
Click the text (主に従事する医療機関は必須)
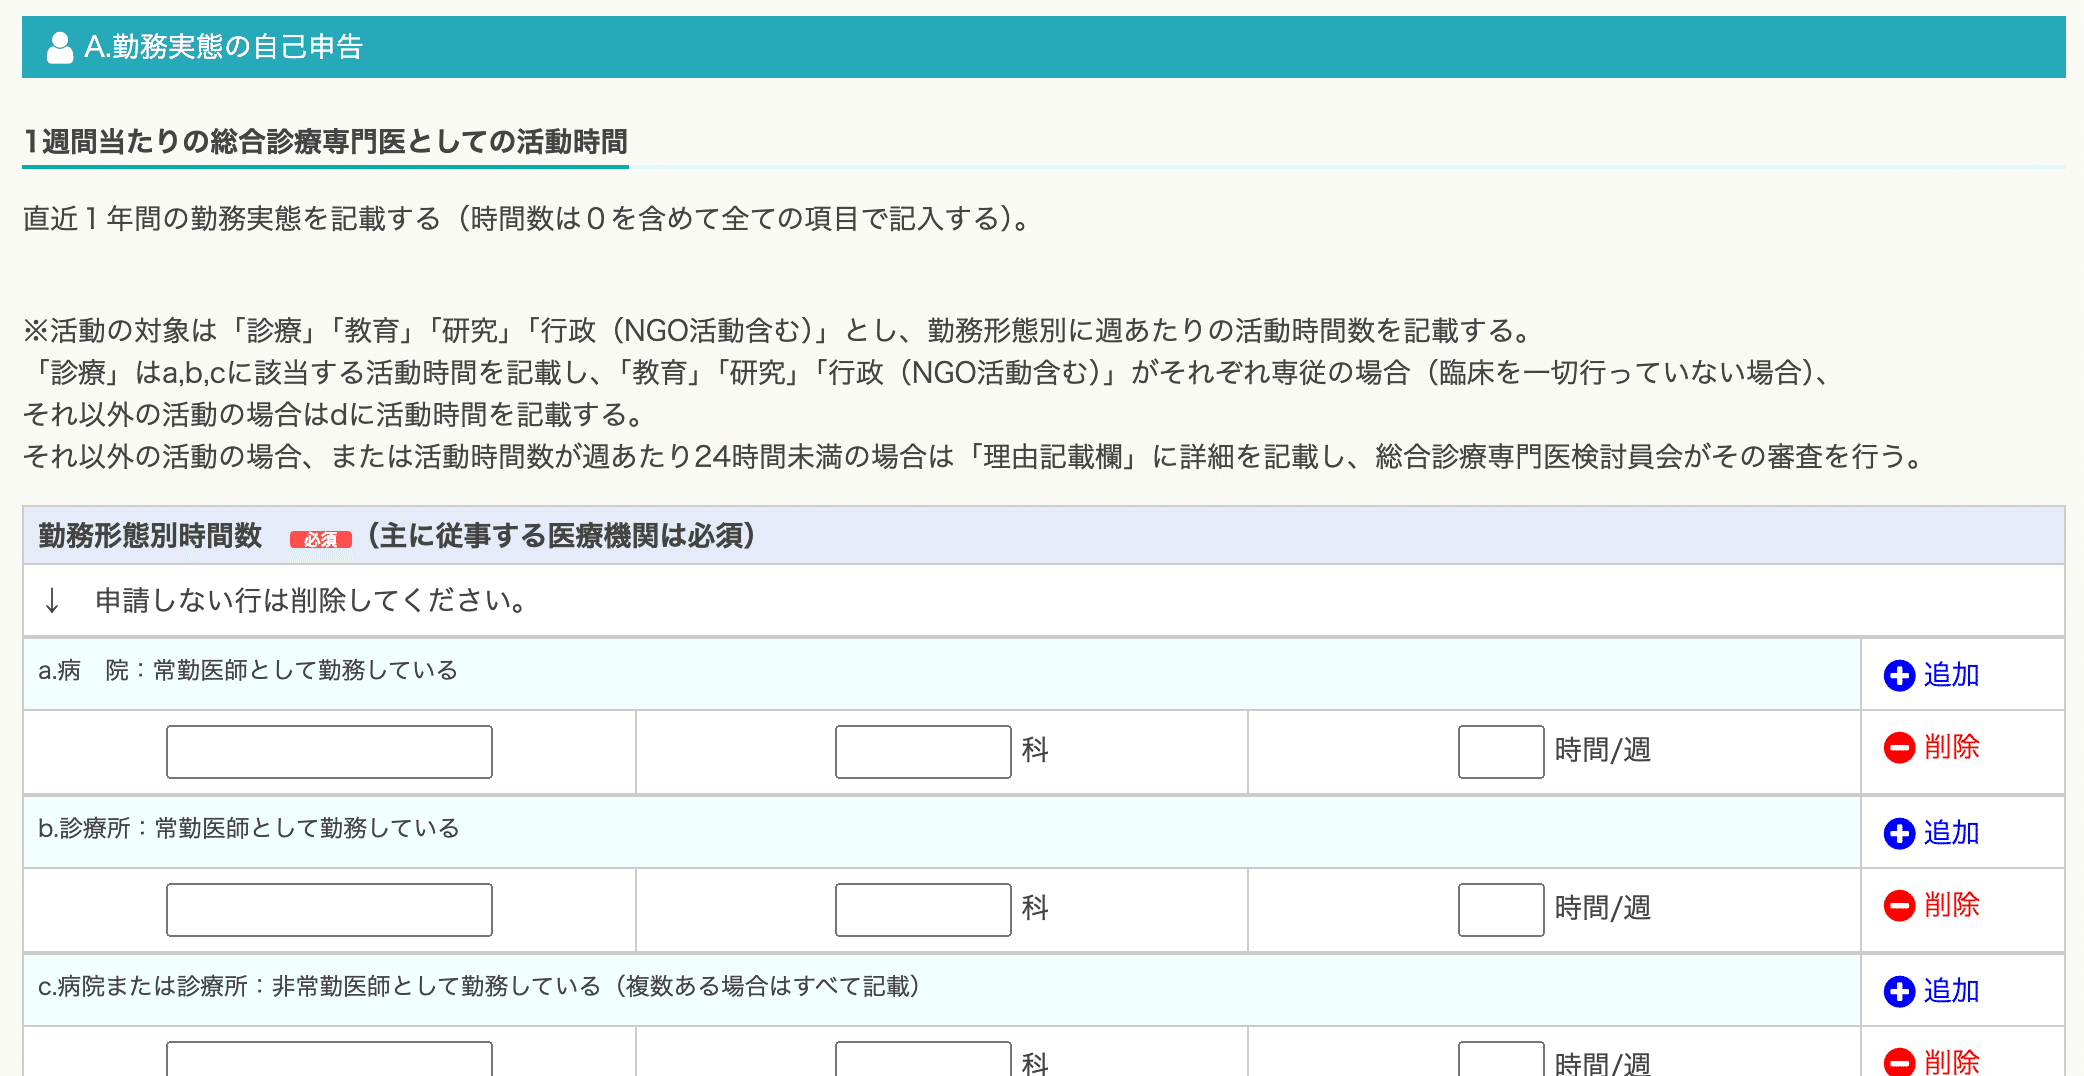(561, 536)
